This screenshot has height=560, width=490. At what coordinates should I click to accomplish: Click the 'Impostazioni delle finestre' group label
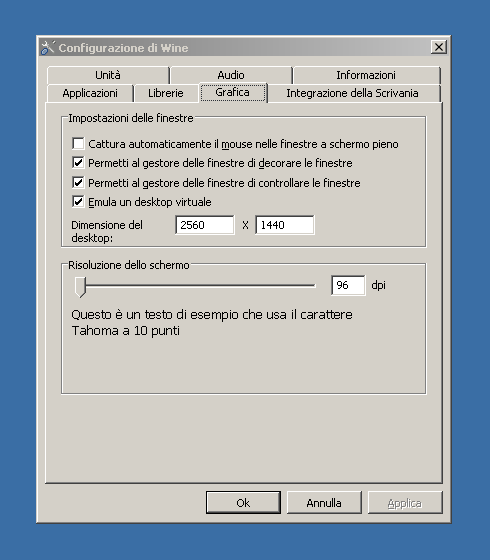[131, 118]
